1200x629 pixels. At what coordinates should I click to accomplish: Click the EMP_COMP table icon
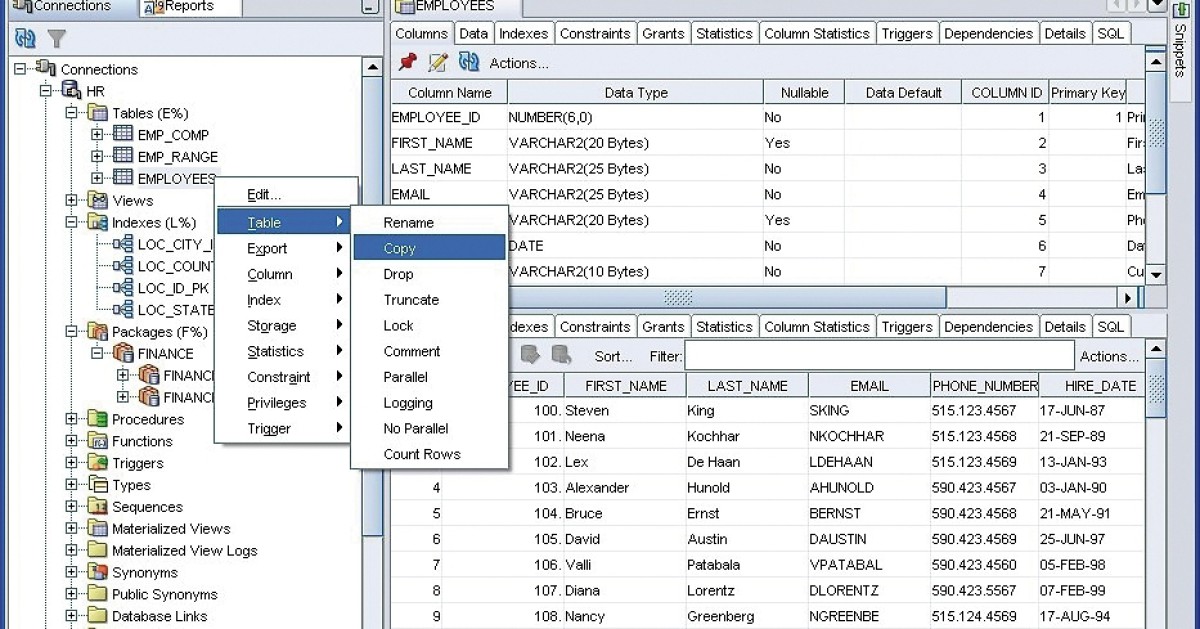[123, 134]
